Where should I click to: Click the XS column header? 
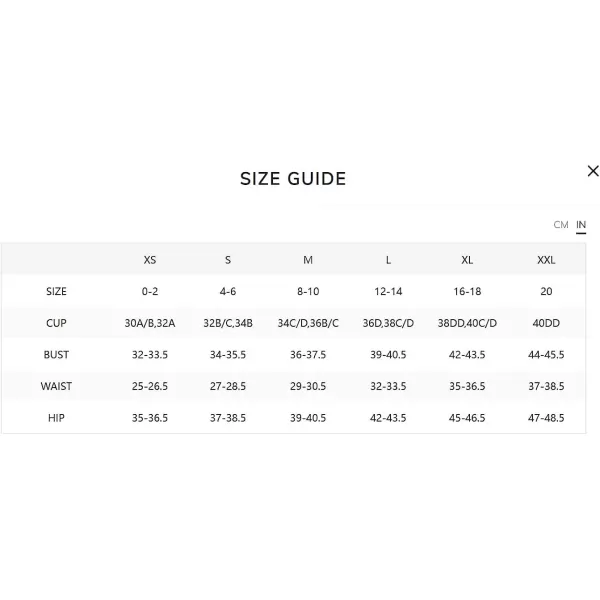point(150,260)
